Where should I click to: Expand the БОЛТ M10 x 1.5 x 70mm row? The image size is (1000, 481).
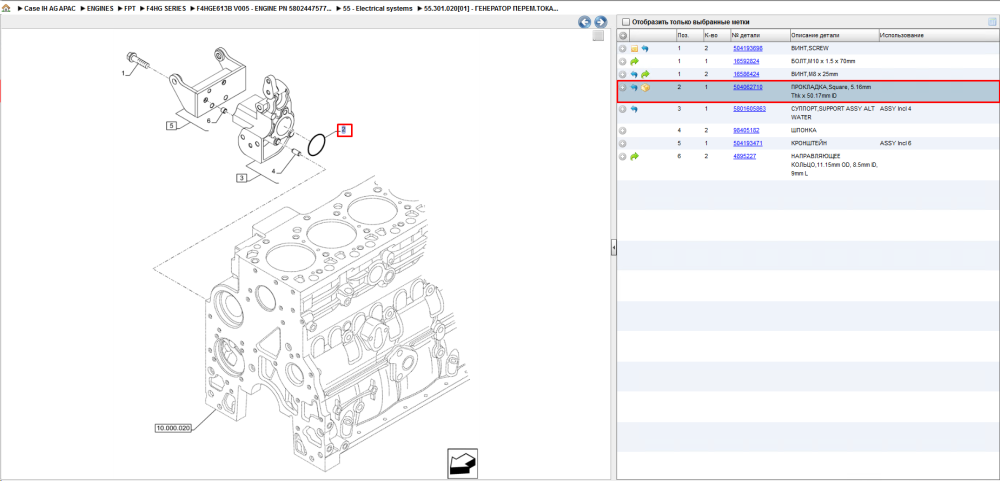[623, 61]
